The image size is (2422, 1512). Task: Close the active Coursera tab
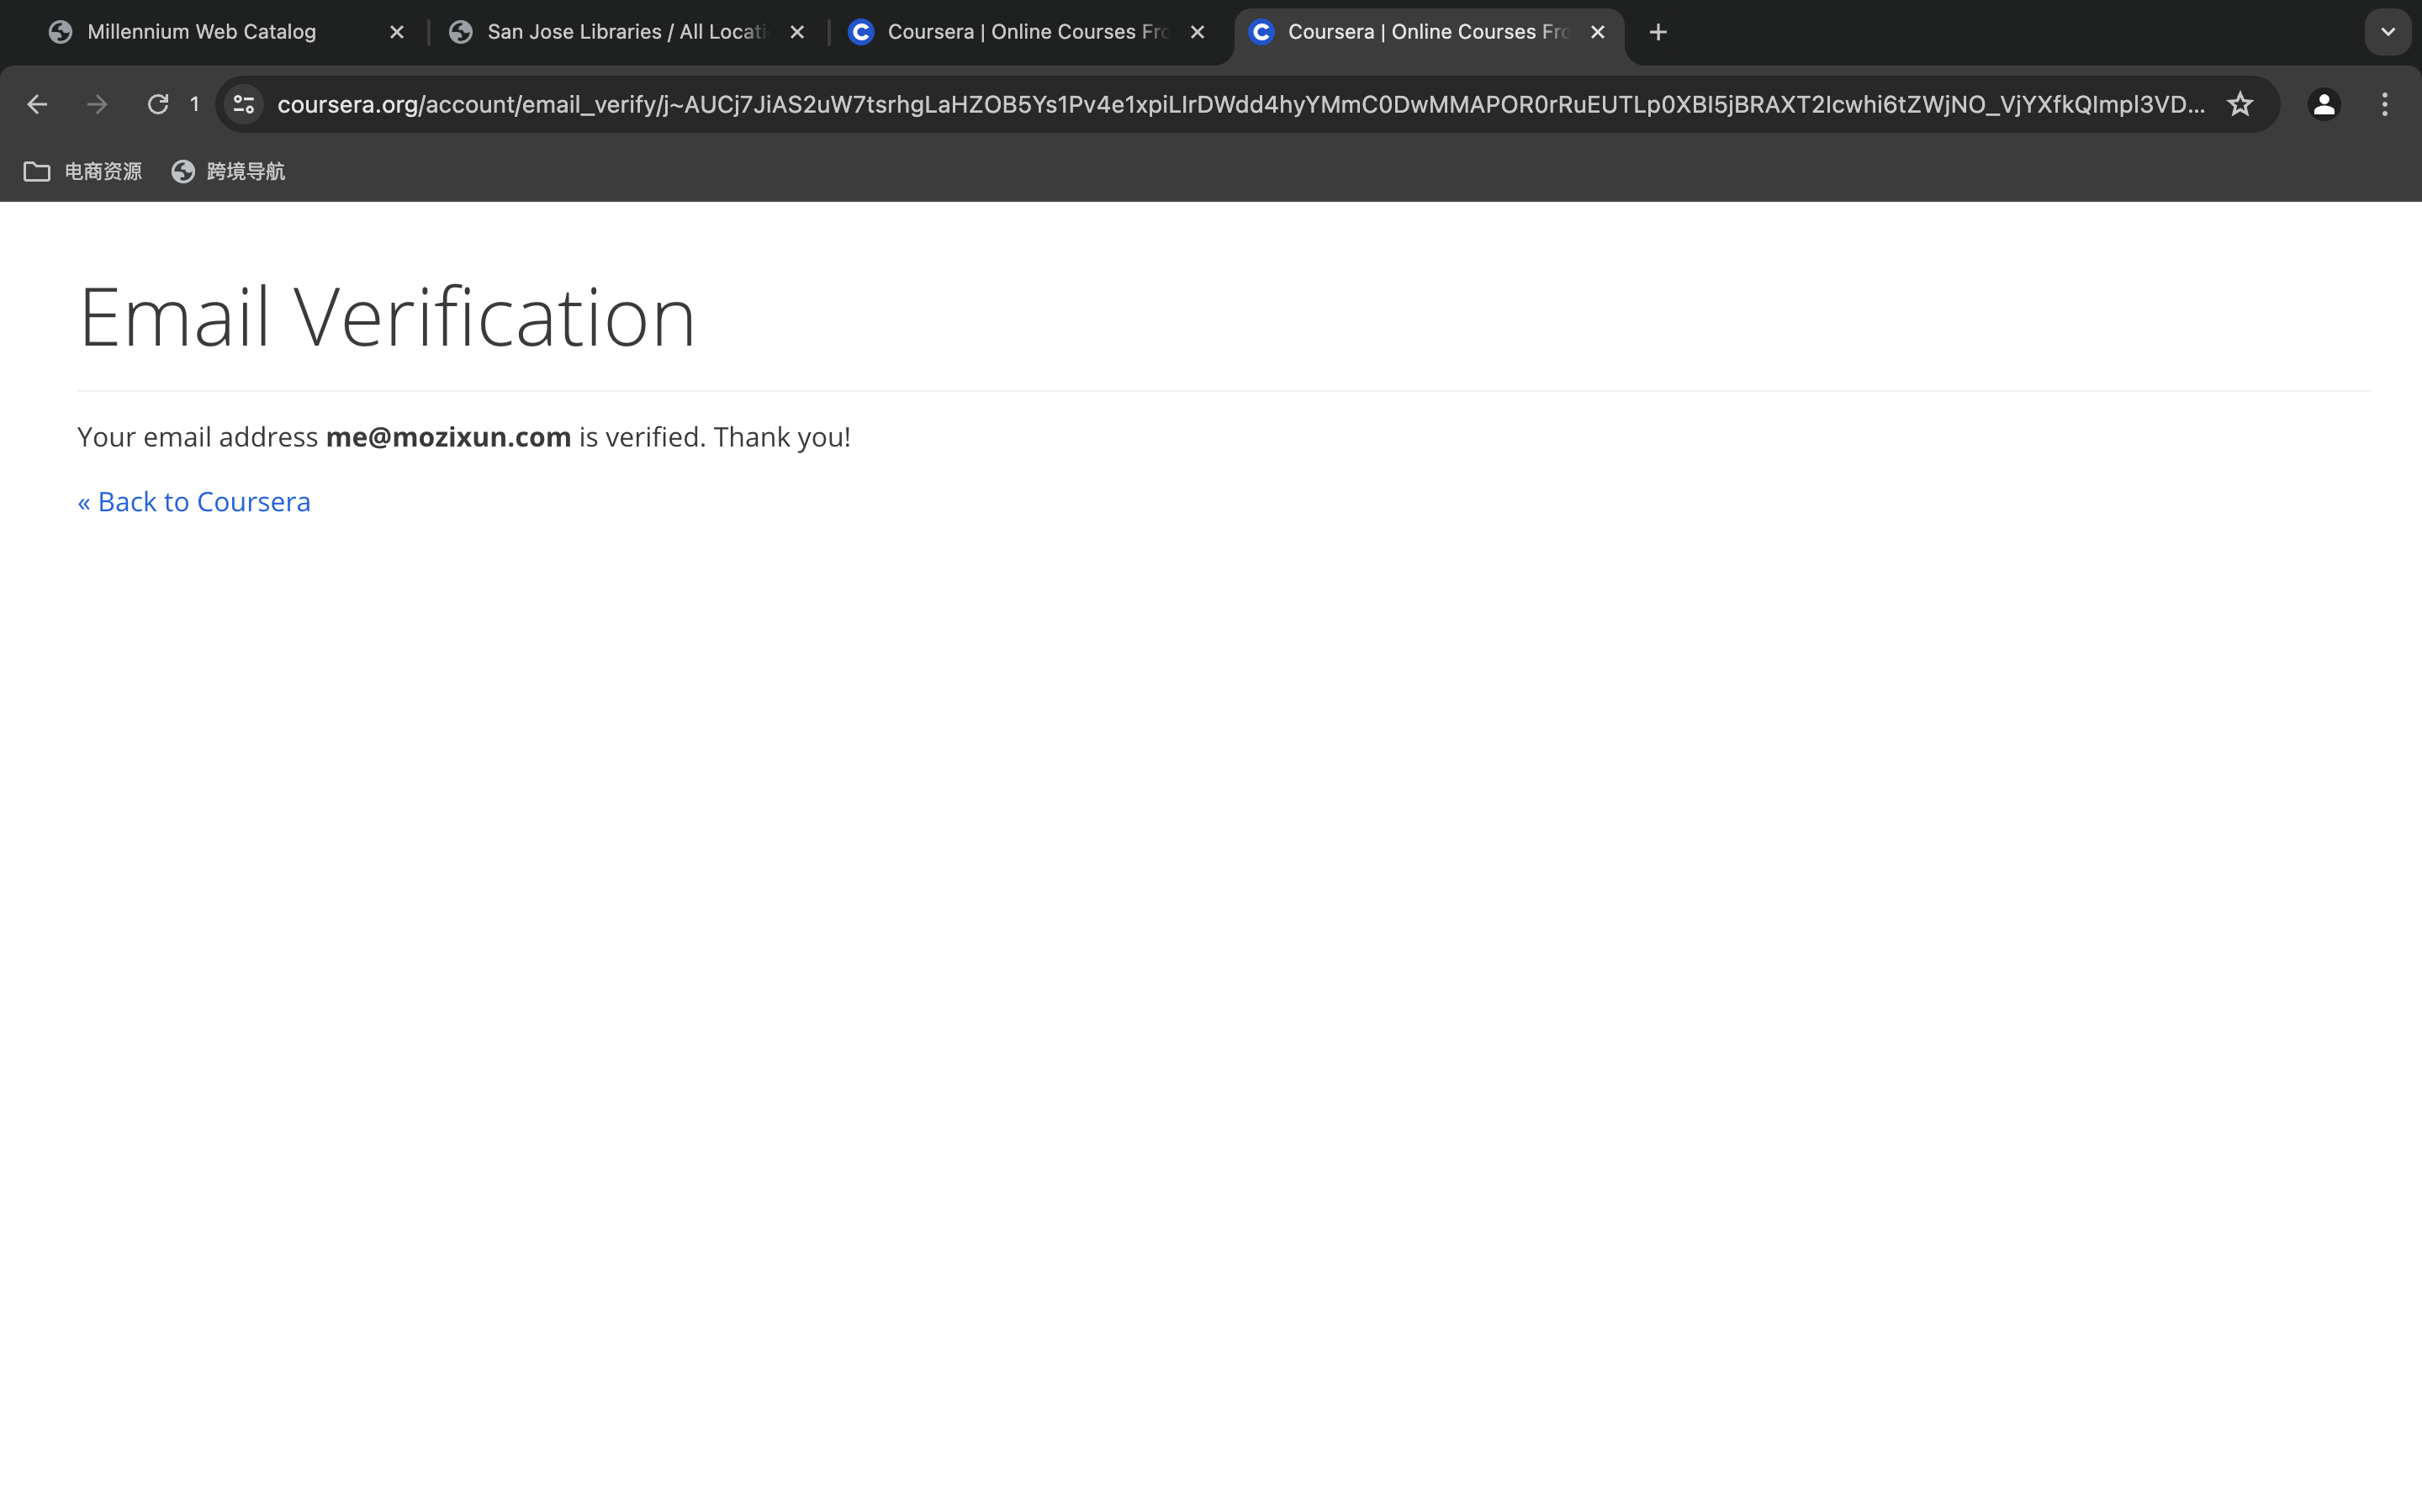pos(1598,32)
